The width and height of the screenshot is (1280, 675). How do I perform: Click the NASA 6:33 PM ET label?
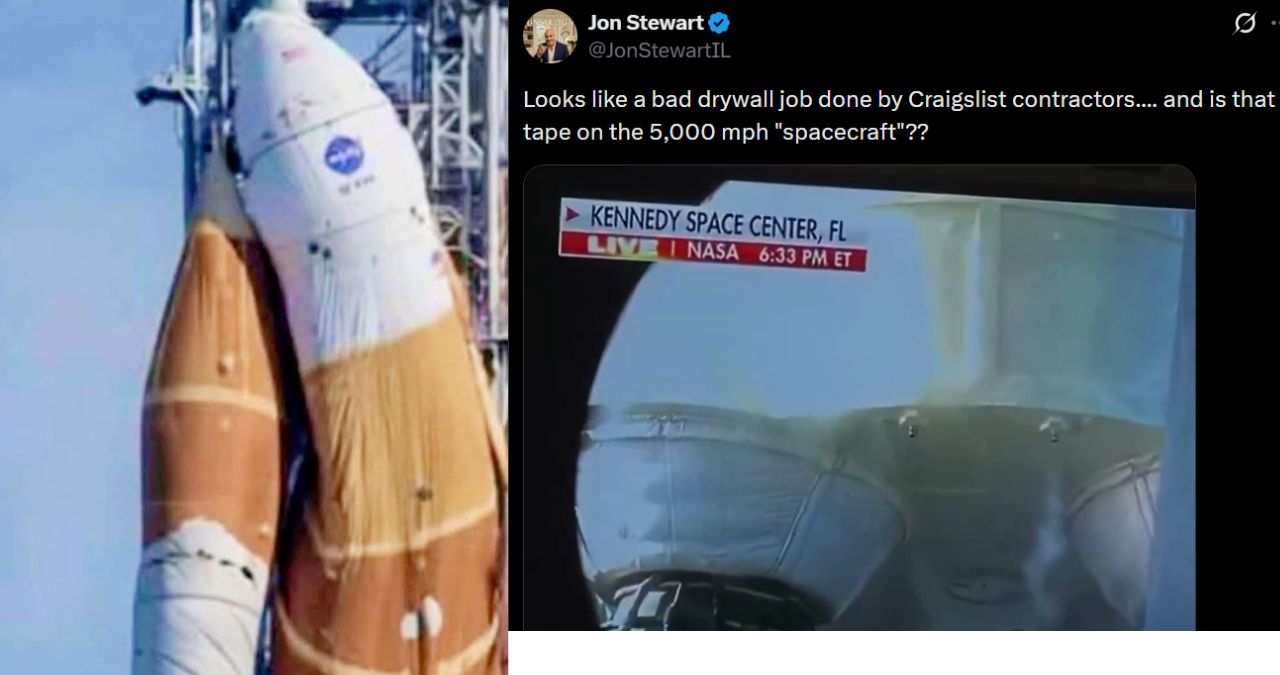tap(768, 253)
